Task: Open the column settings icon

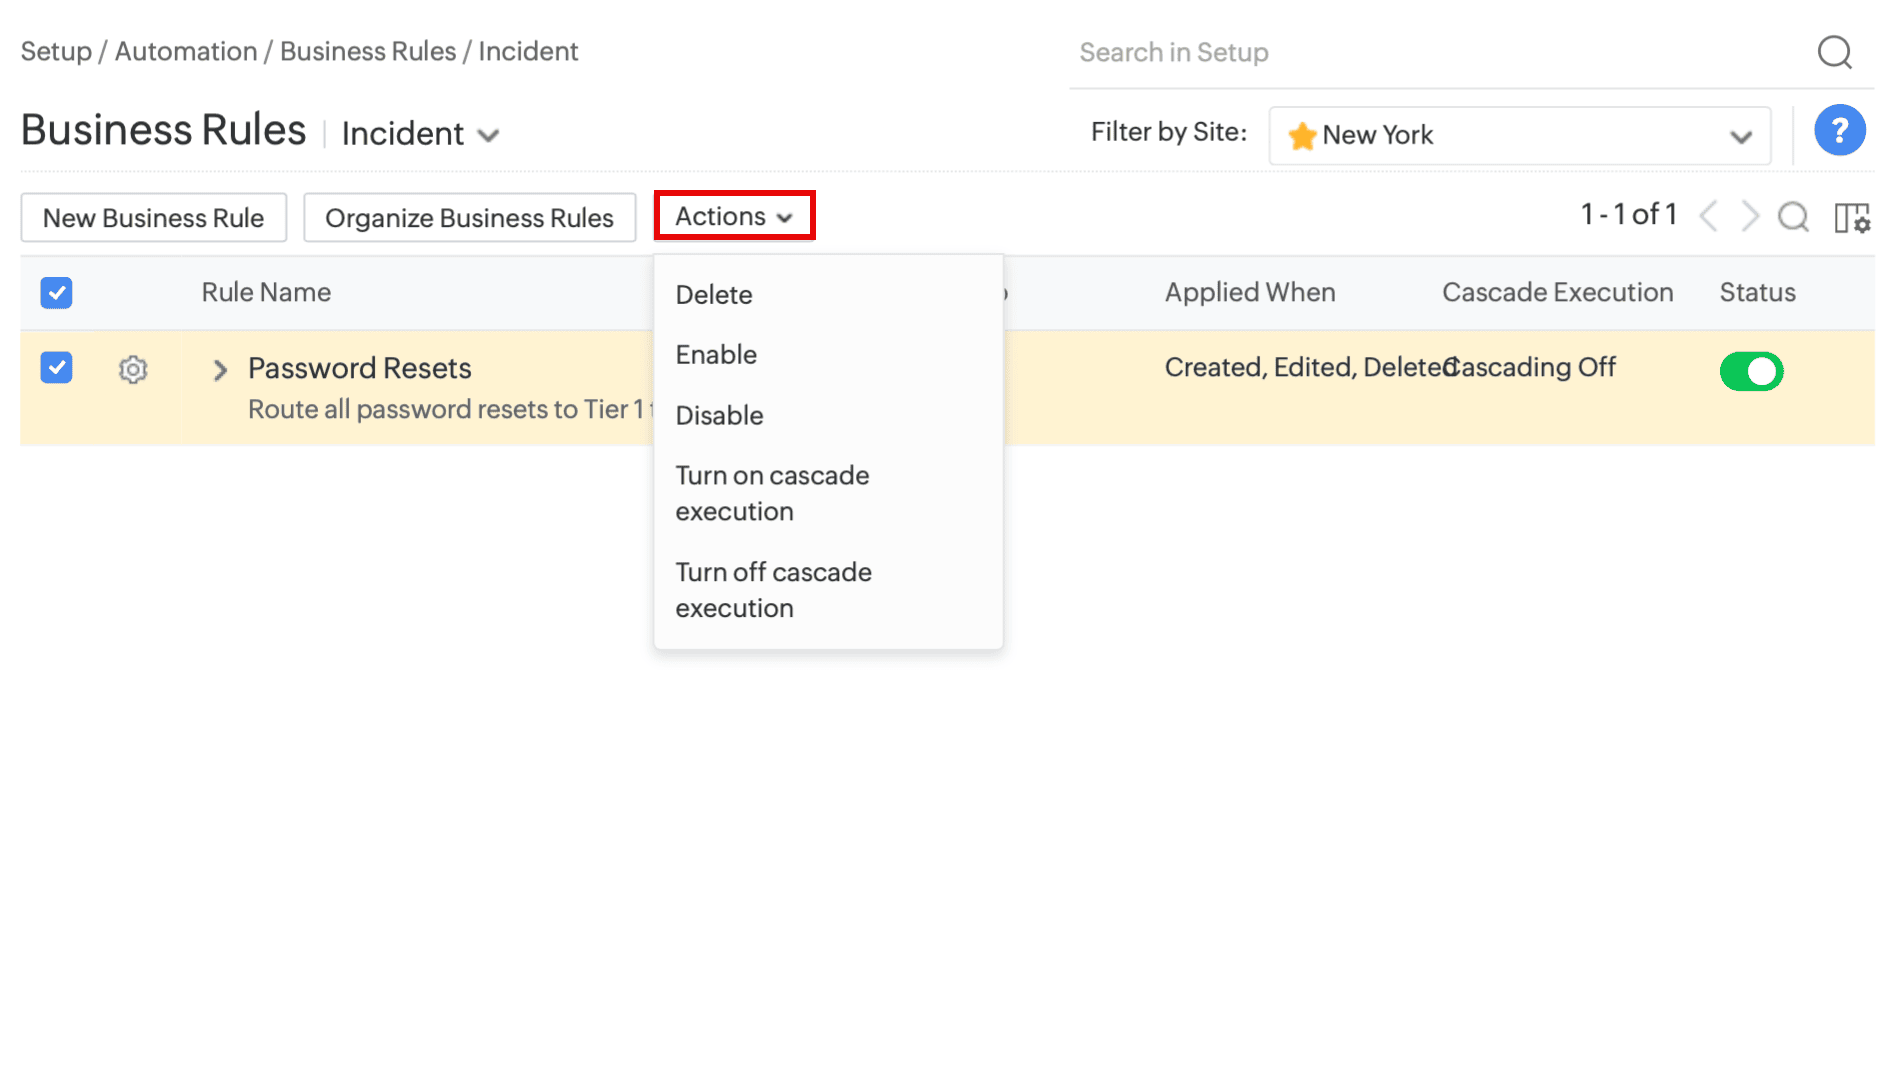Action: (x=1852, y=217)
